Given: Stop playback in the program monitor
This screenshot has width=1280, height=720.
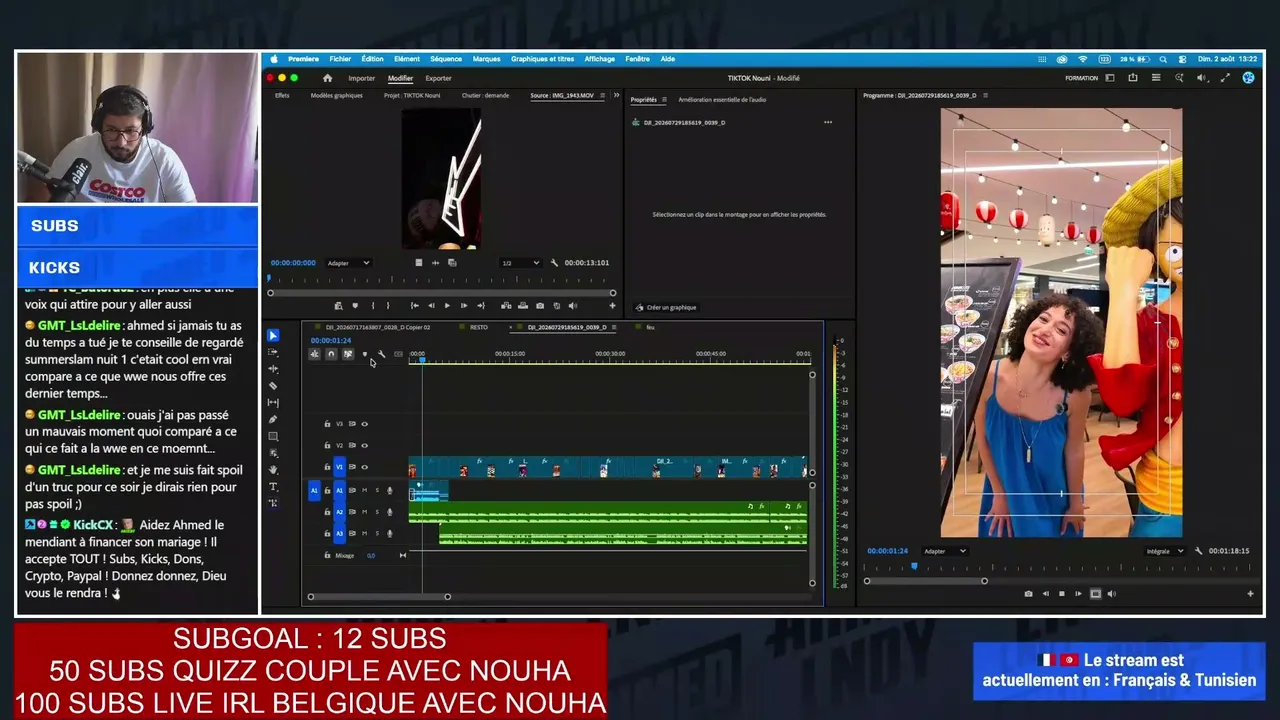Looking at the screenshot, I should [x=1062, y=594].
